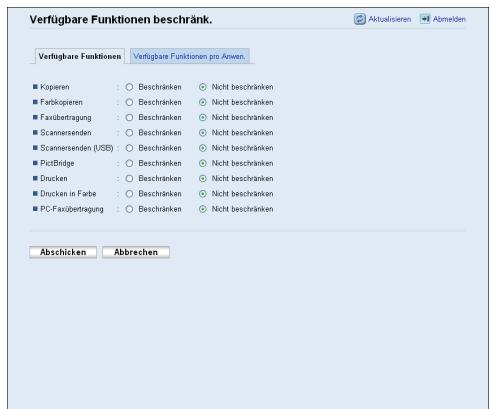490x409 pixels.
Task: Click the Abbrechen button
Action: pyautogui.click(x=136, y=252)
